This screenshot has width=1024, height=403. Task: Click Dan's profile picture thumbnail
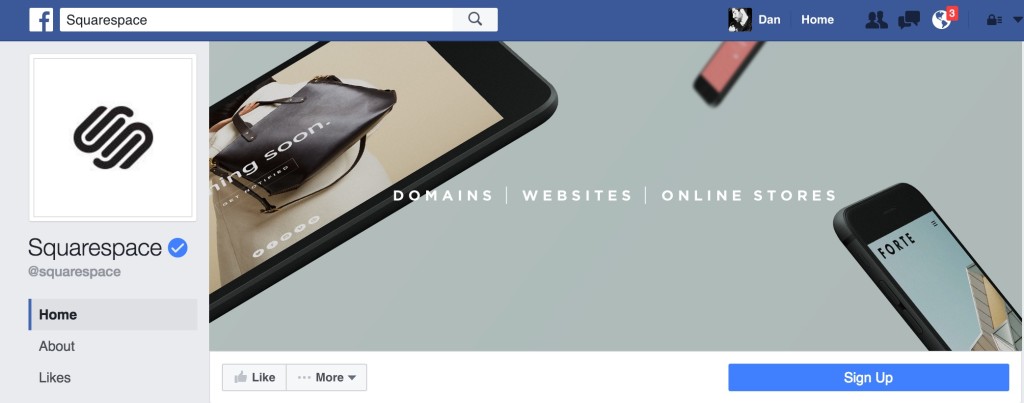[x=740, y=20]
